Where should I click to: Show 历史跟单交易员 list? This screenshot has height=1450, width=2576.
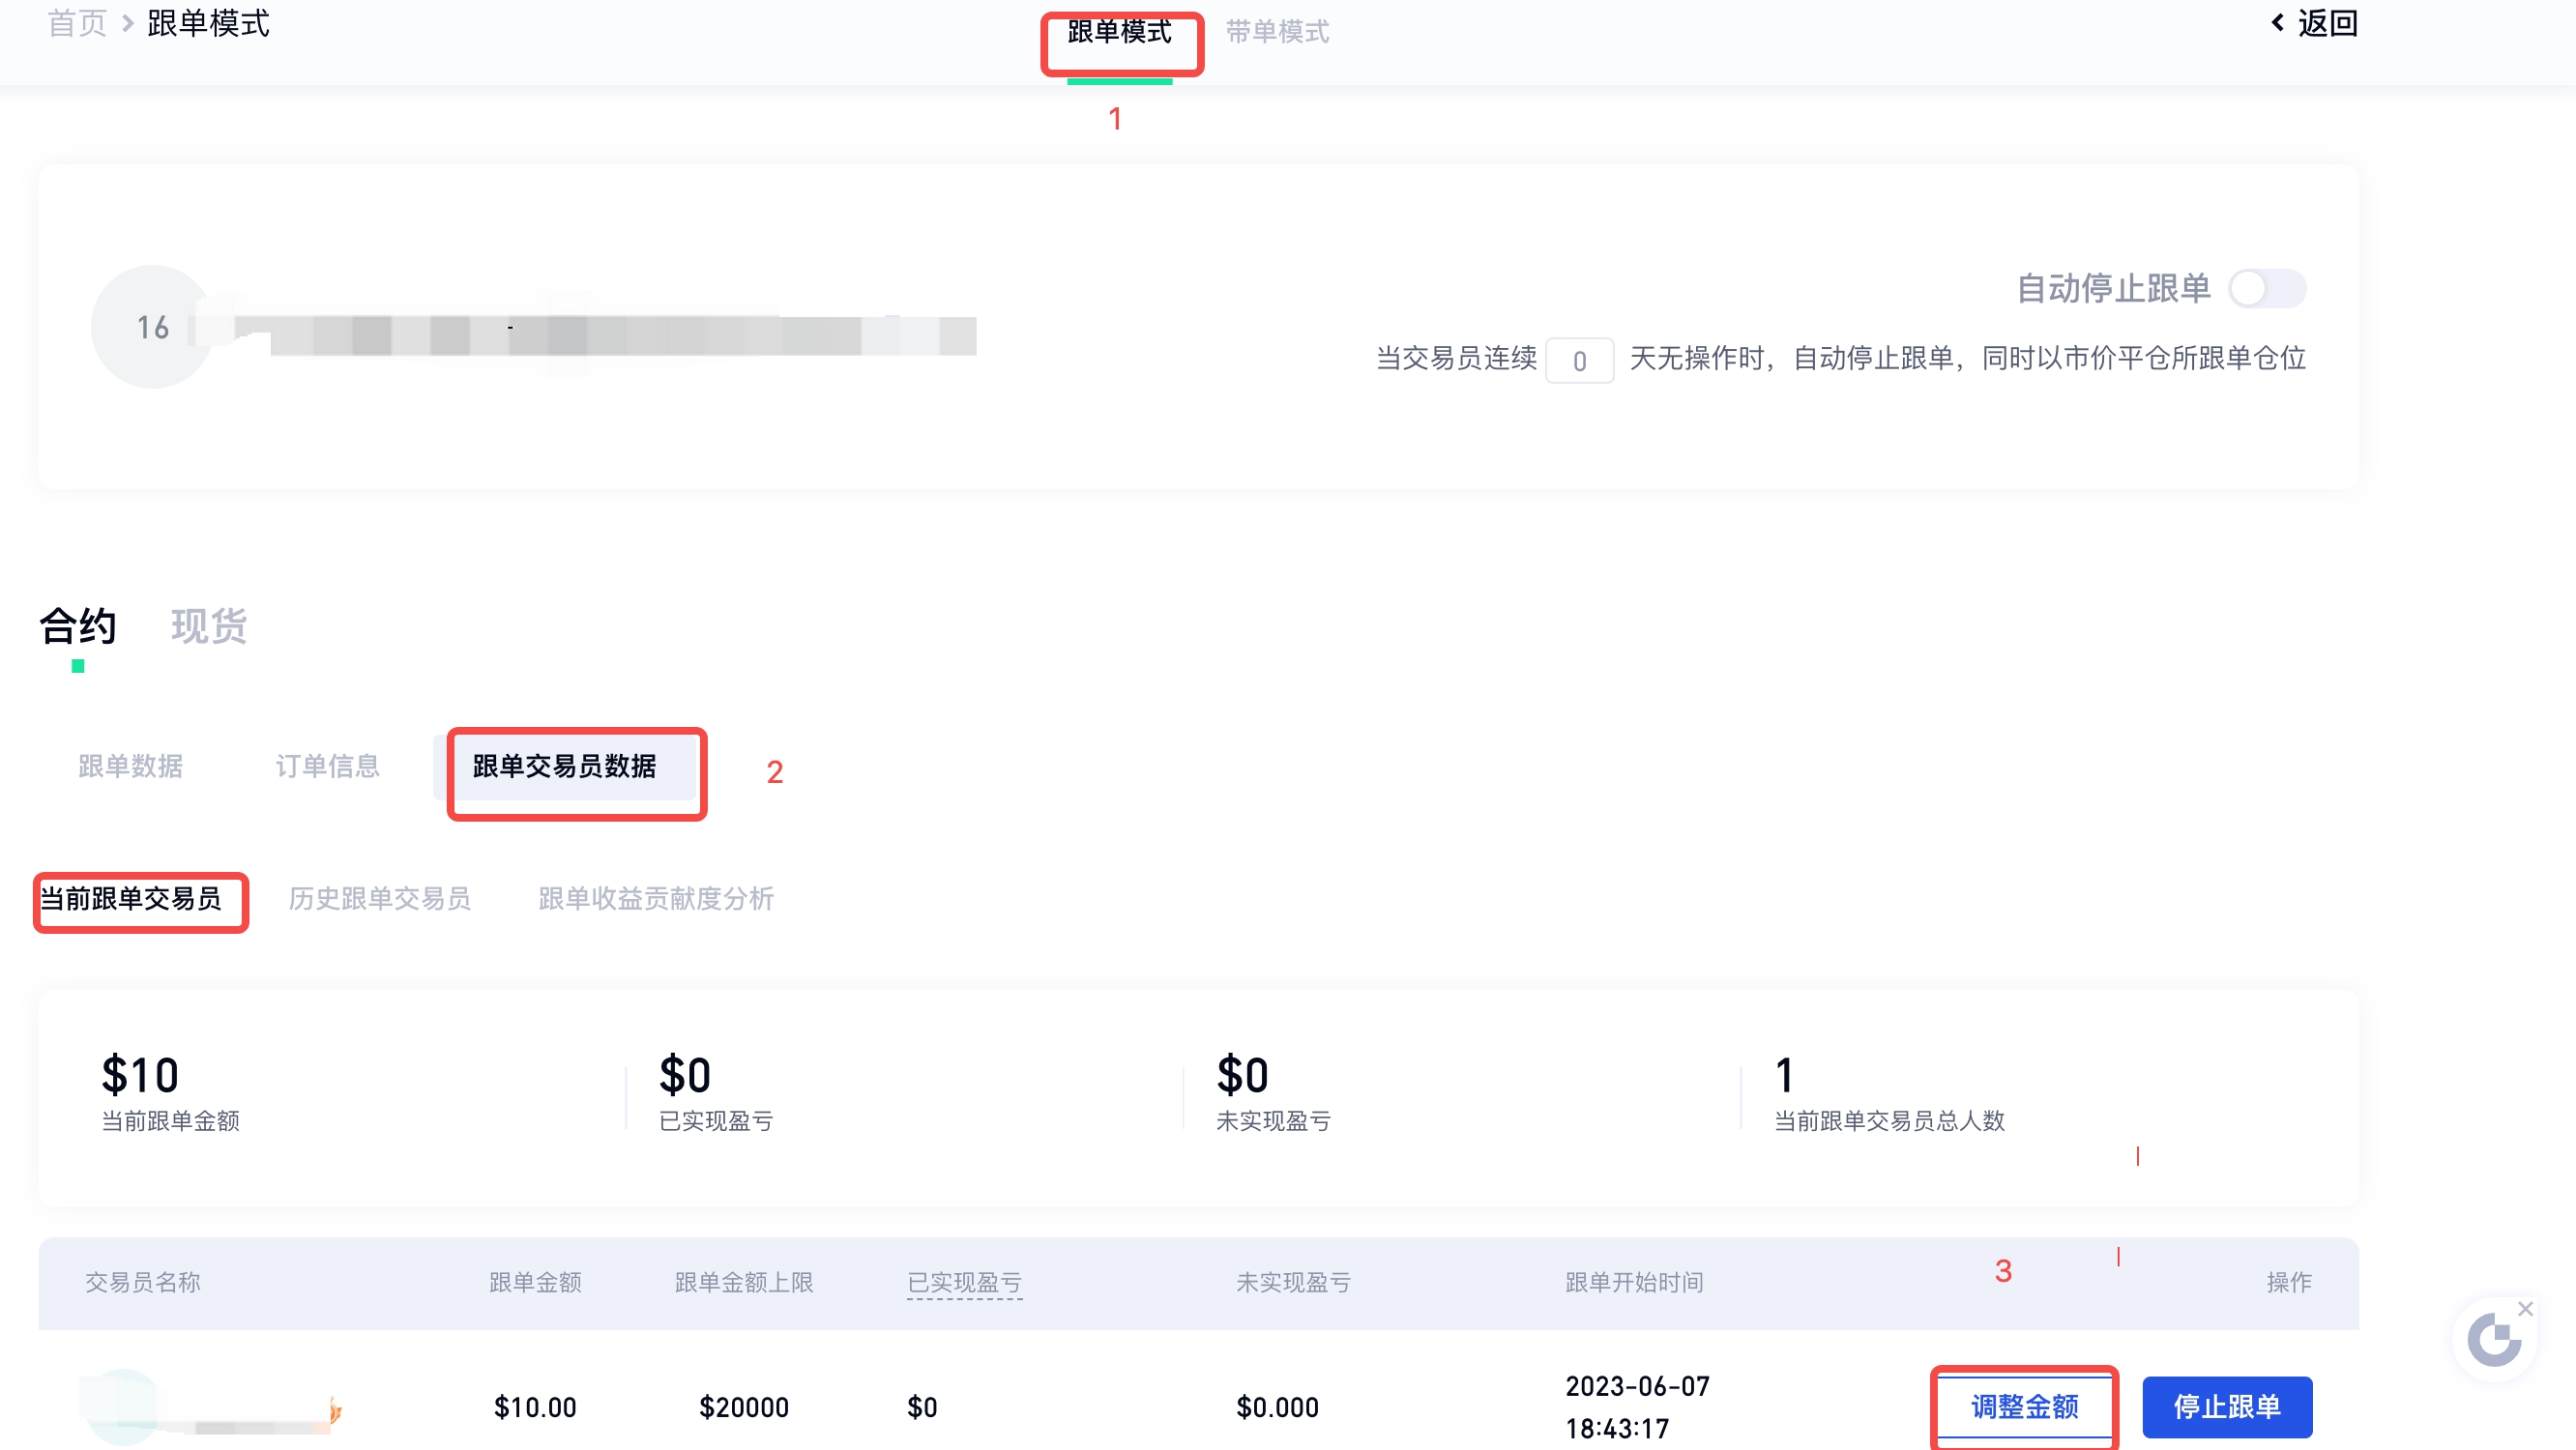tap(379, 898)
